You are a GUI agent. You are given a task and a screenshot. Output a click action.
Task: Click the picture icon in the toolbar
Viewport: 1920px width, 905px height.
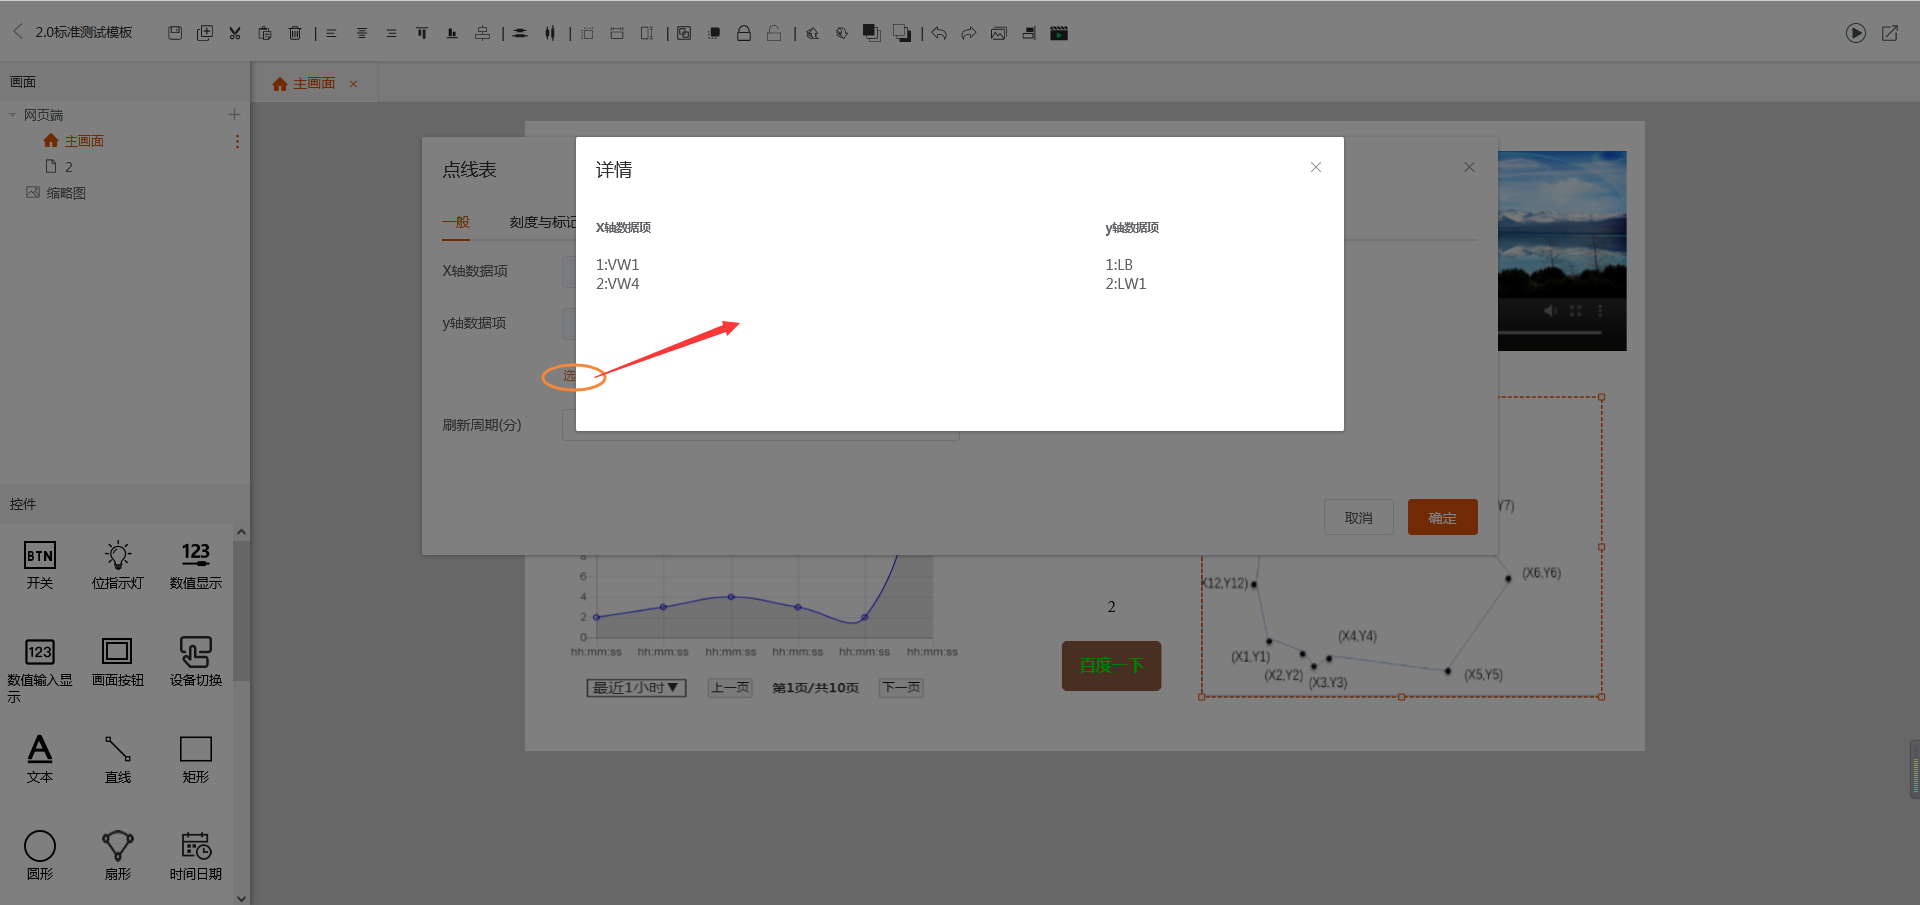coord(999,33)
